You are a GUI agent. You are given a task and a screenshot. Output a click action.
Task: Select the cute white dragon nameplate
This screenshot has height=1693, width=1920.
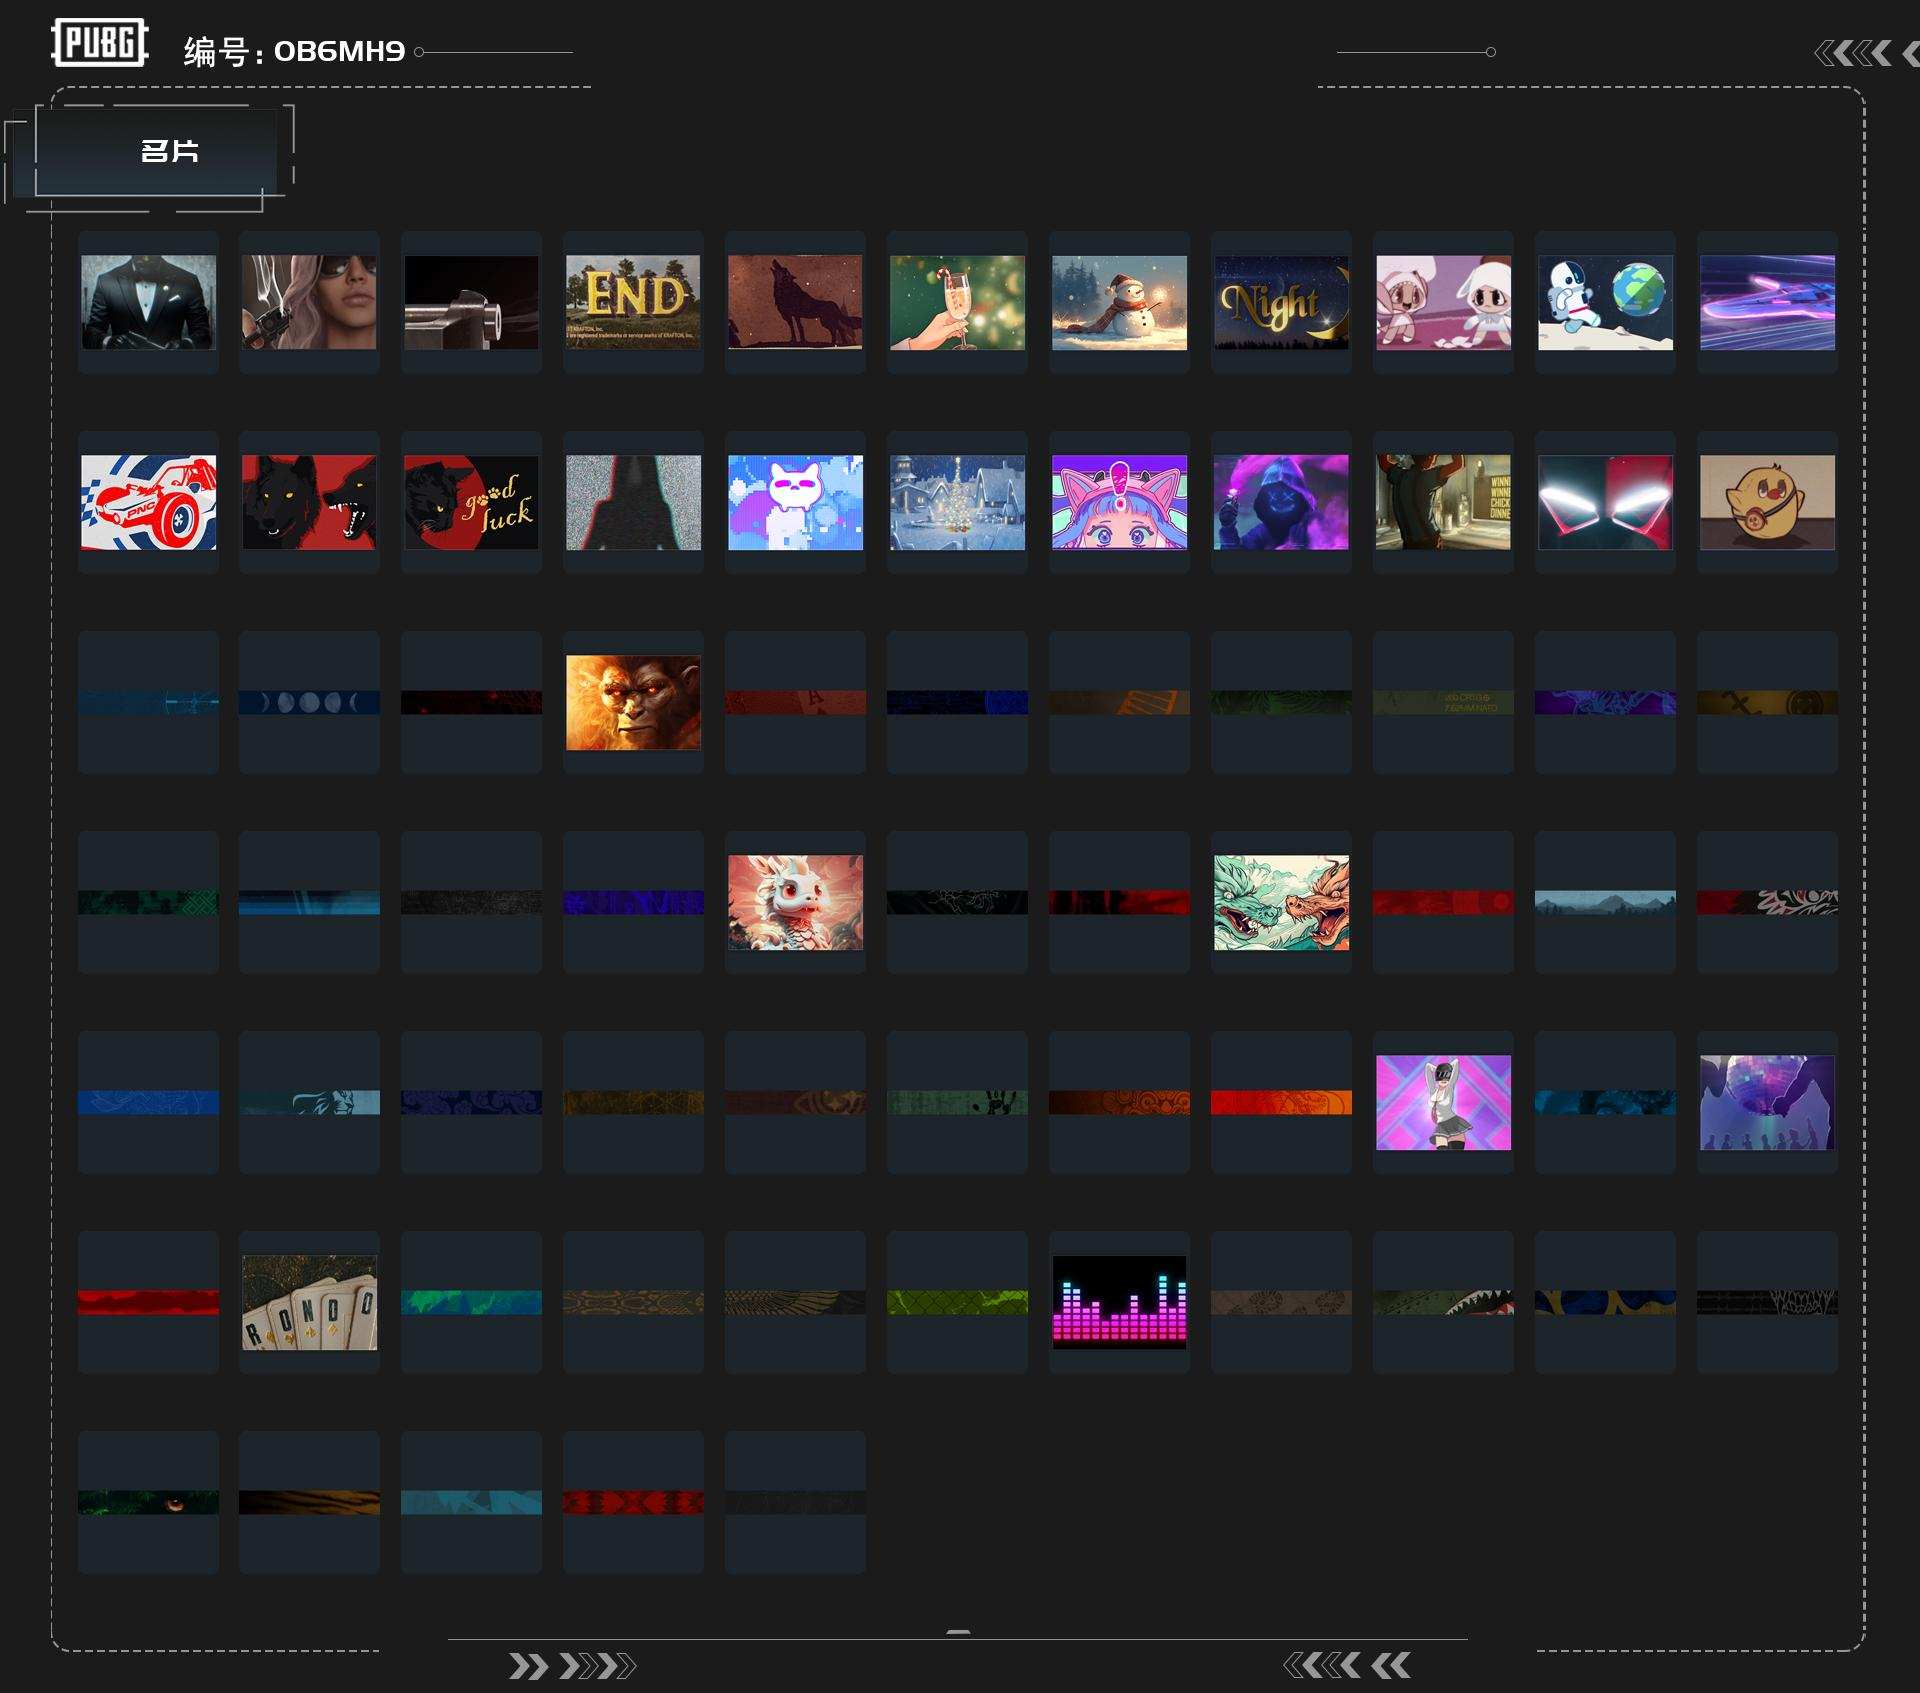click(795, 902)
